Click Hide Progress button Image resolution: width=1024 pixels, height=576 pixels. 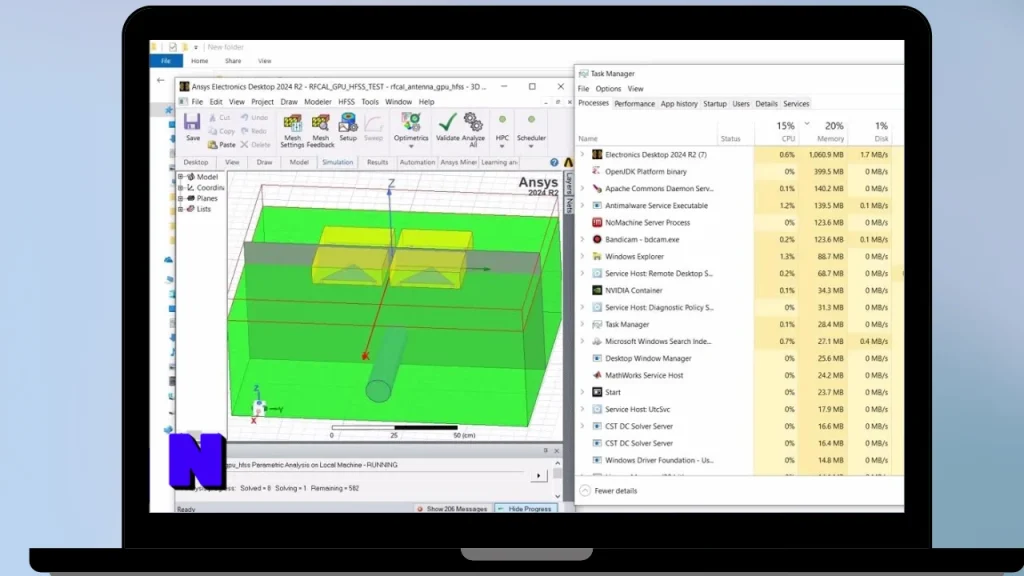pos(525,509)
